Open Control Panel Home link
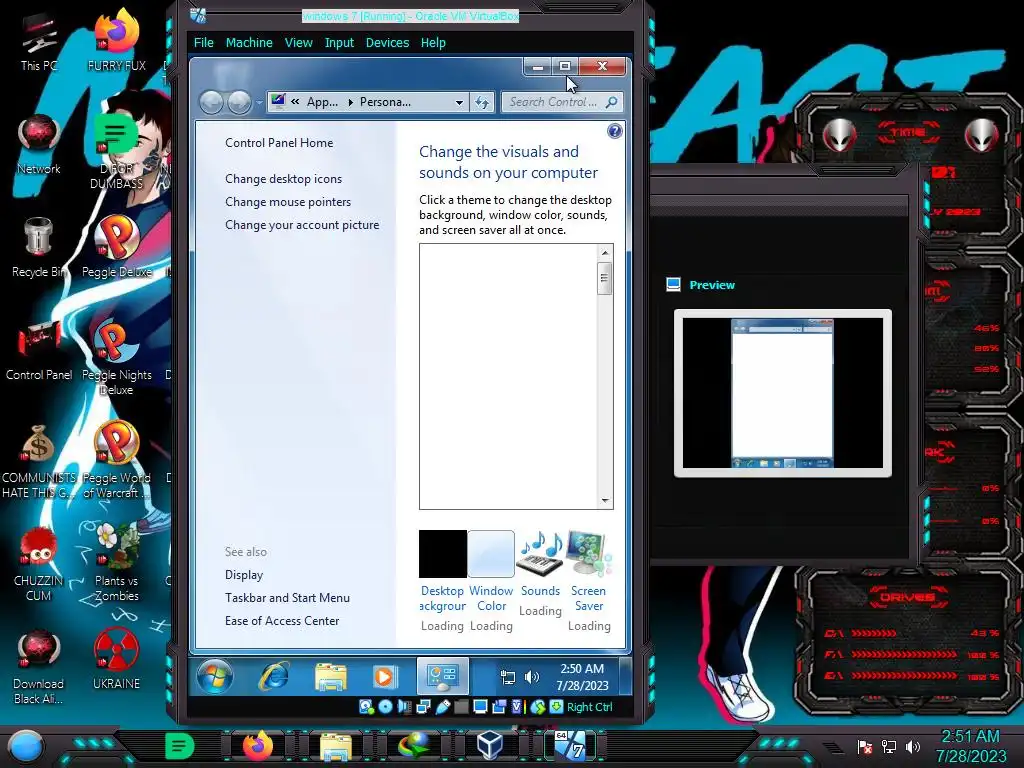Viewport: 1024px width, 768px height. point(279,142)
